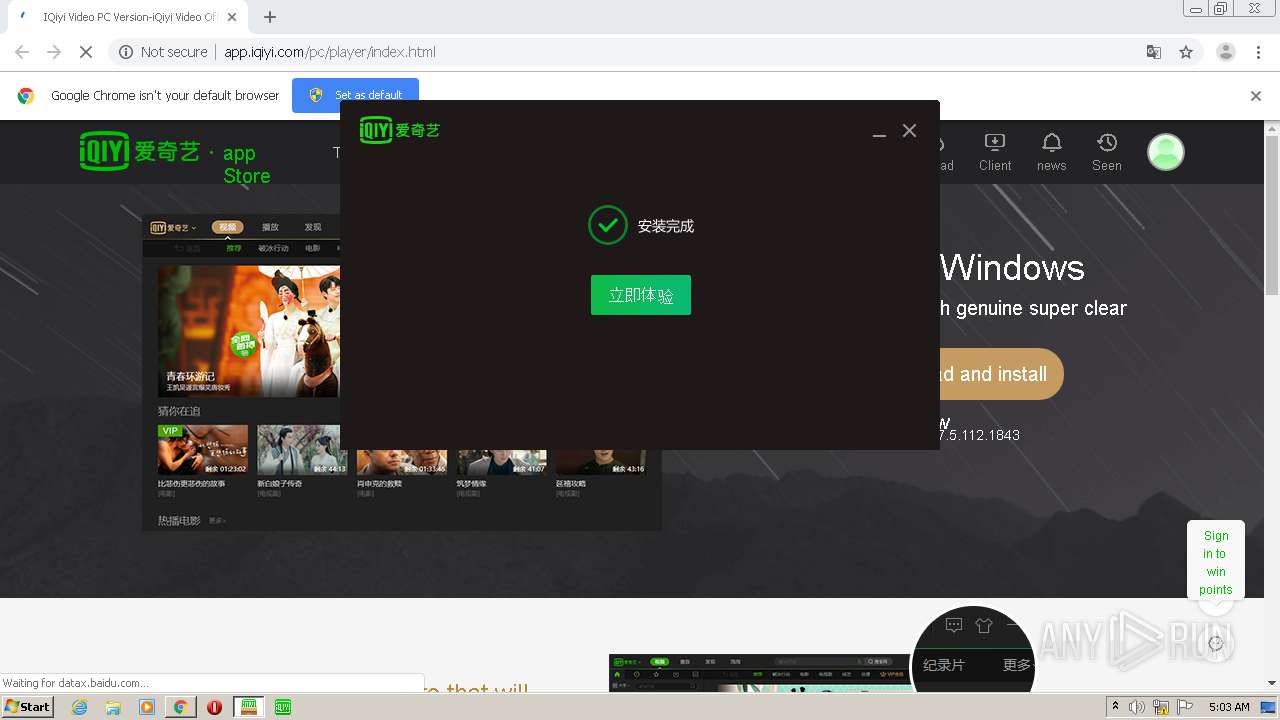Click the translate page icon
Image resolution: width=1280 pixels, height=720 pixels.
coord(1153,52)
